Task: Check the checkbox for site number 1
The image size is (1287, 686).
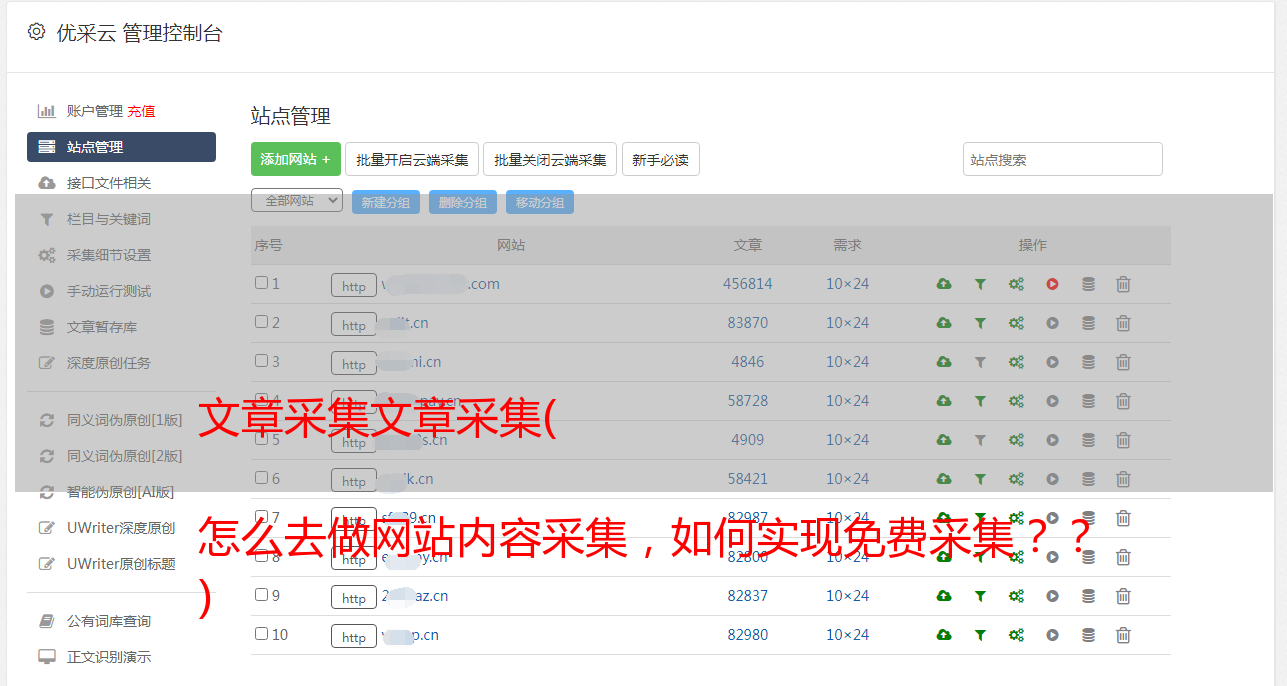Action: click(261, 283)
